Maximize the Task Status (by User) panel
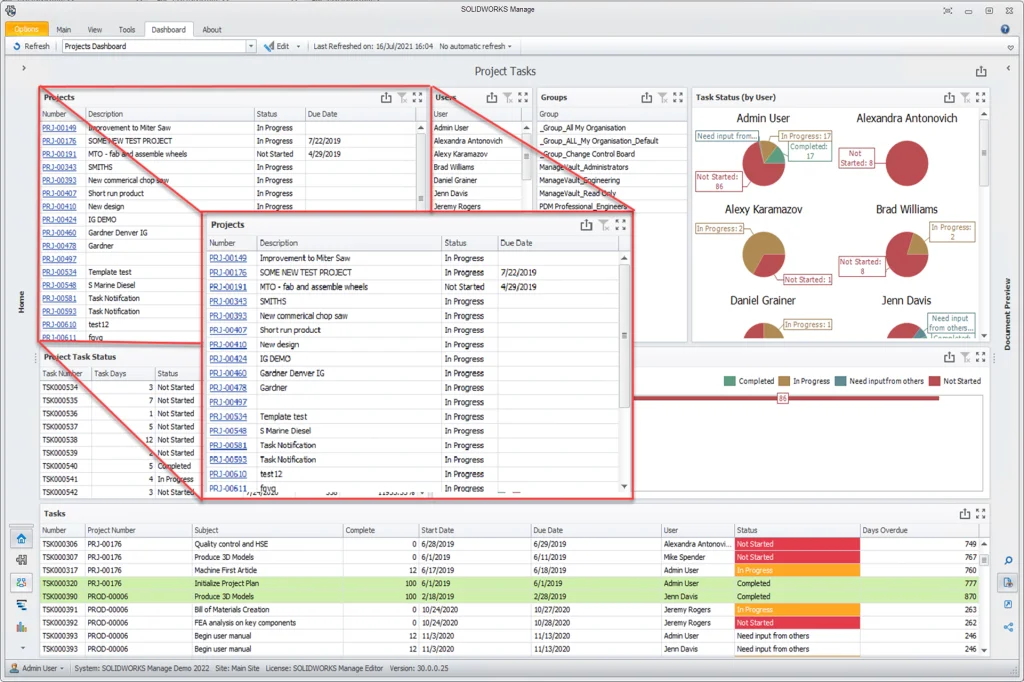This screenshot has width=1024, height=682. coord(981,98)
